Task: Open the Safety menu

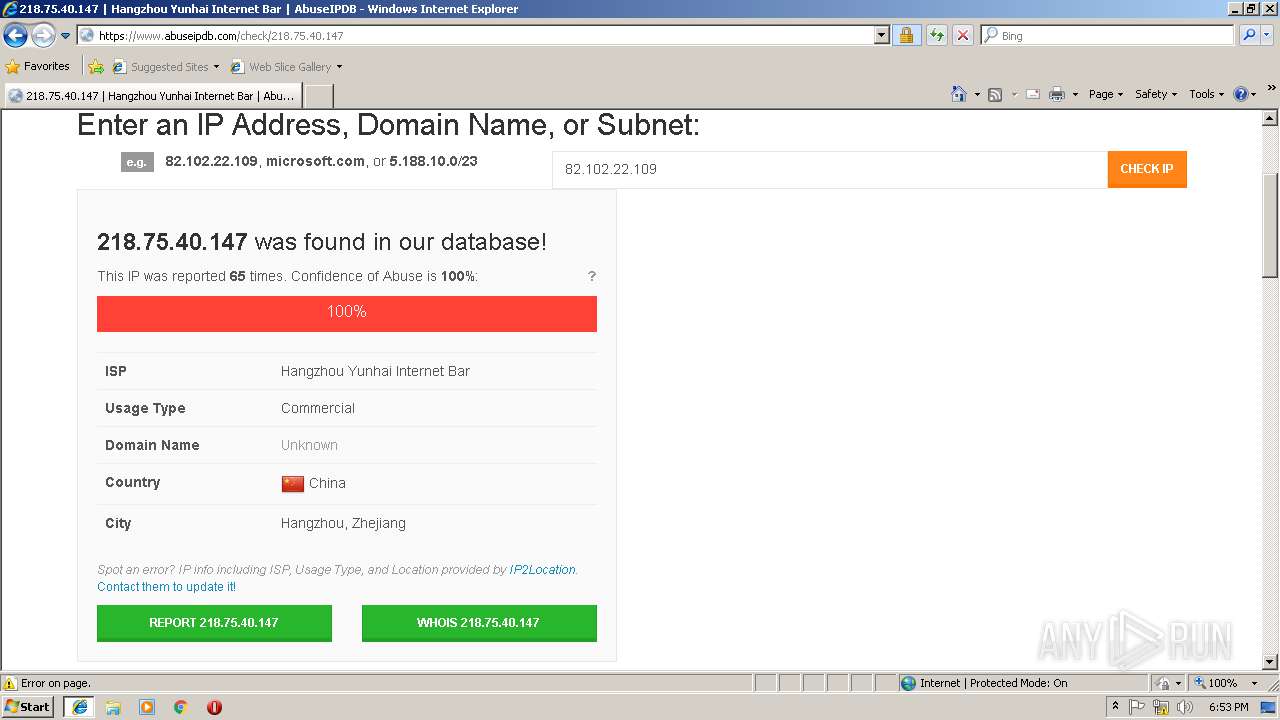Action: point(1156,94)
